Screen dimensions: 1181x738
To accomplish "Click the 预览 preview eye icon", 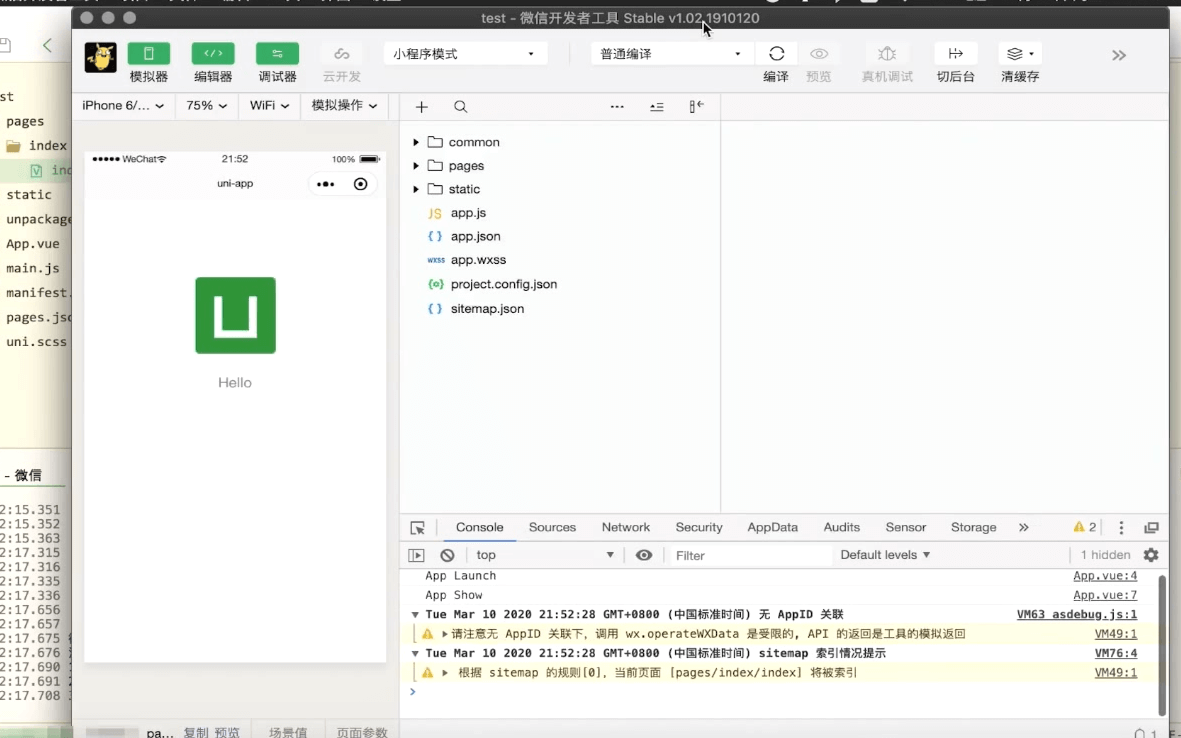I will pos(819,53).
